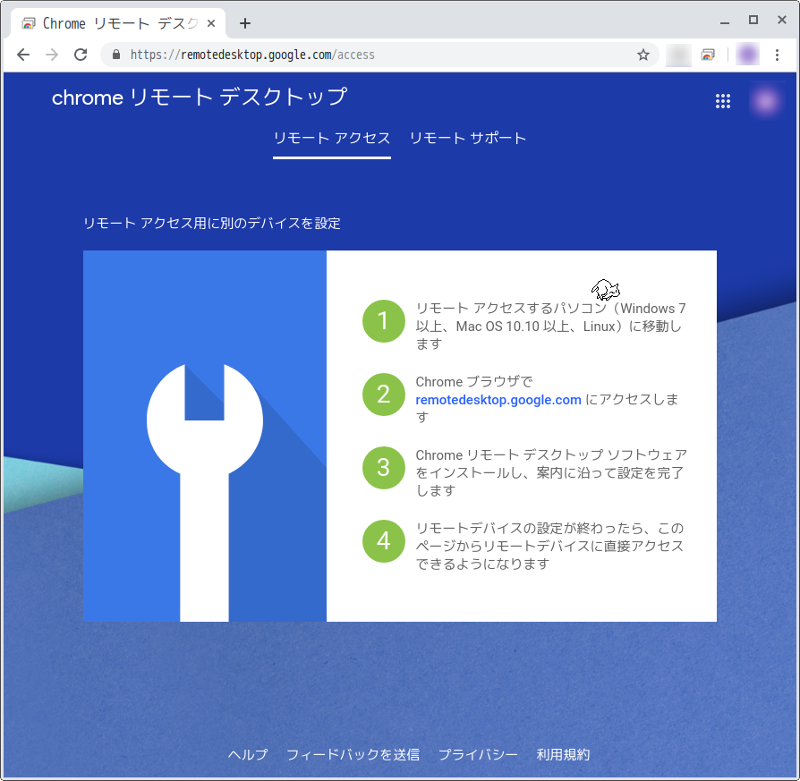Reload the remote desktop page

81,55
